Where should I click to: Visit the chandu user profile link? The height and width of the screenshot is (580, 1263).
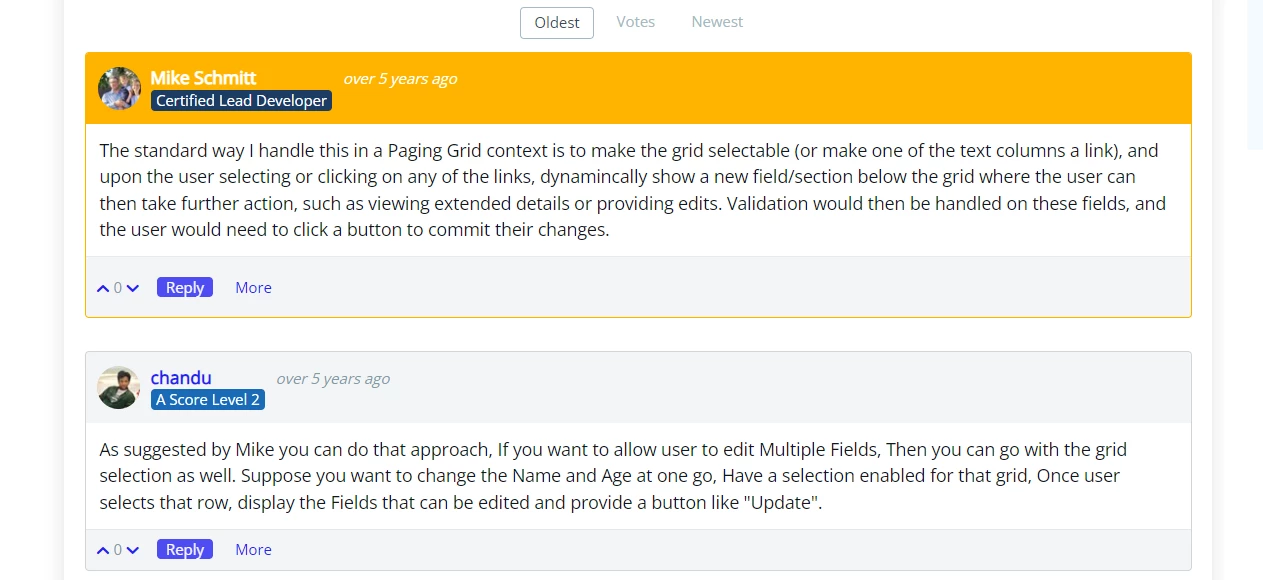[181, 378]
